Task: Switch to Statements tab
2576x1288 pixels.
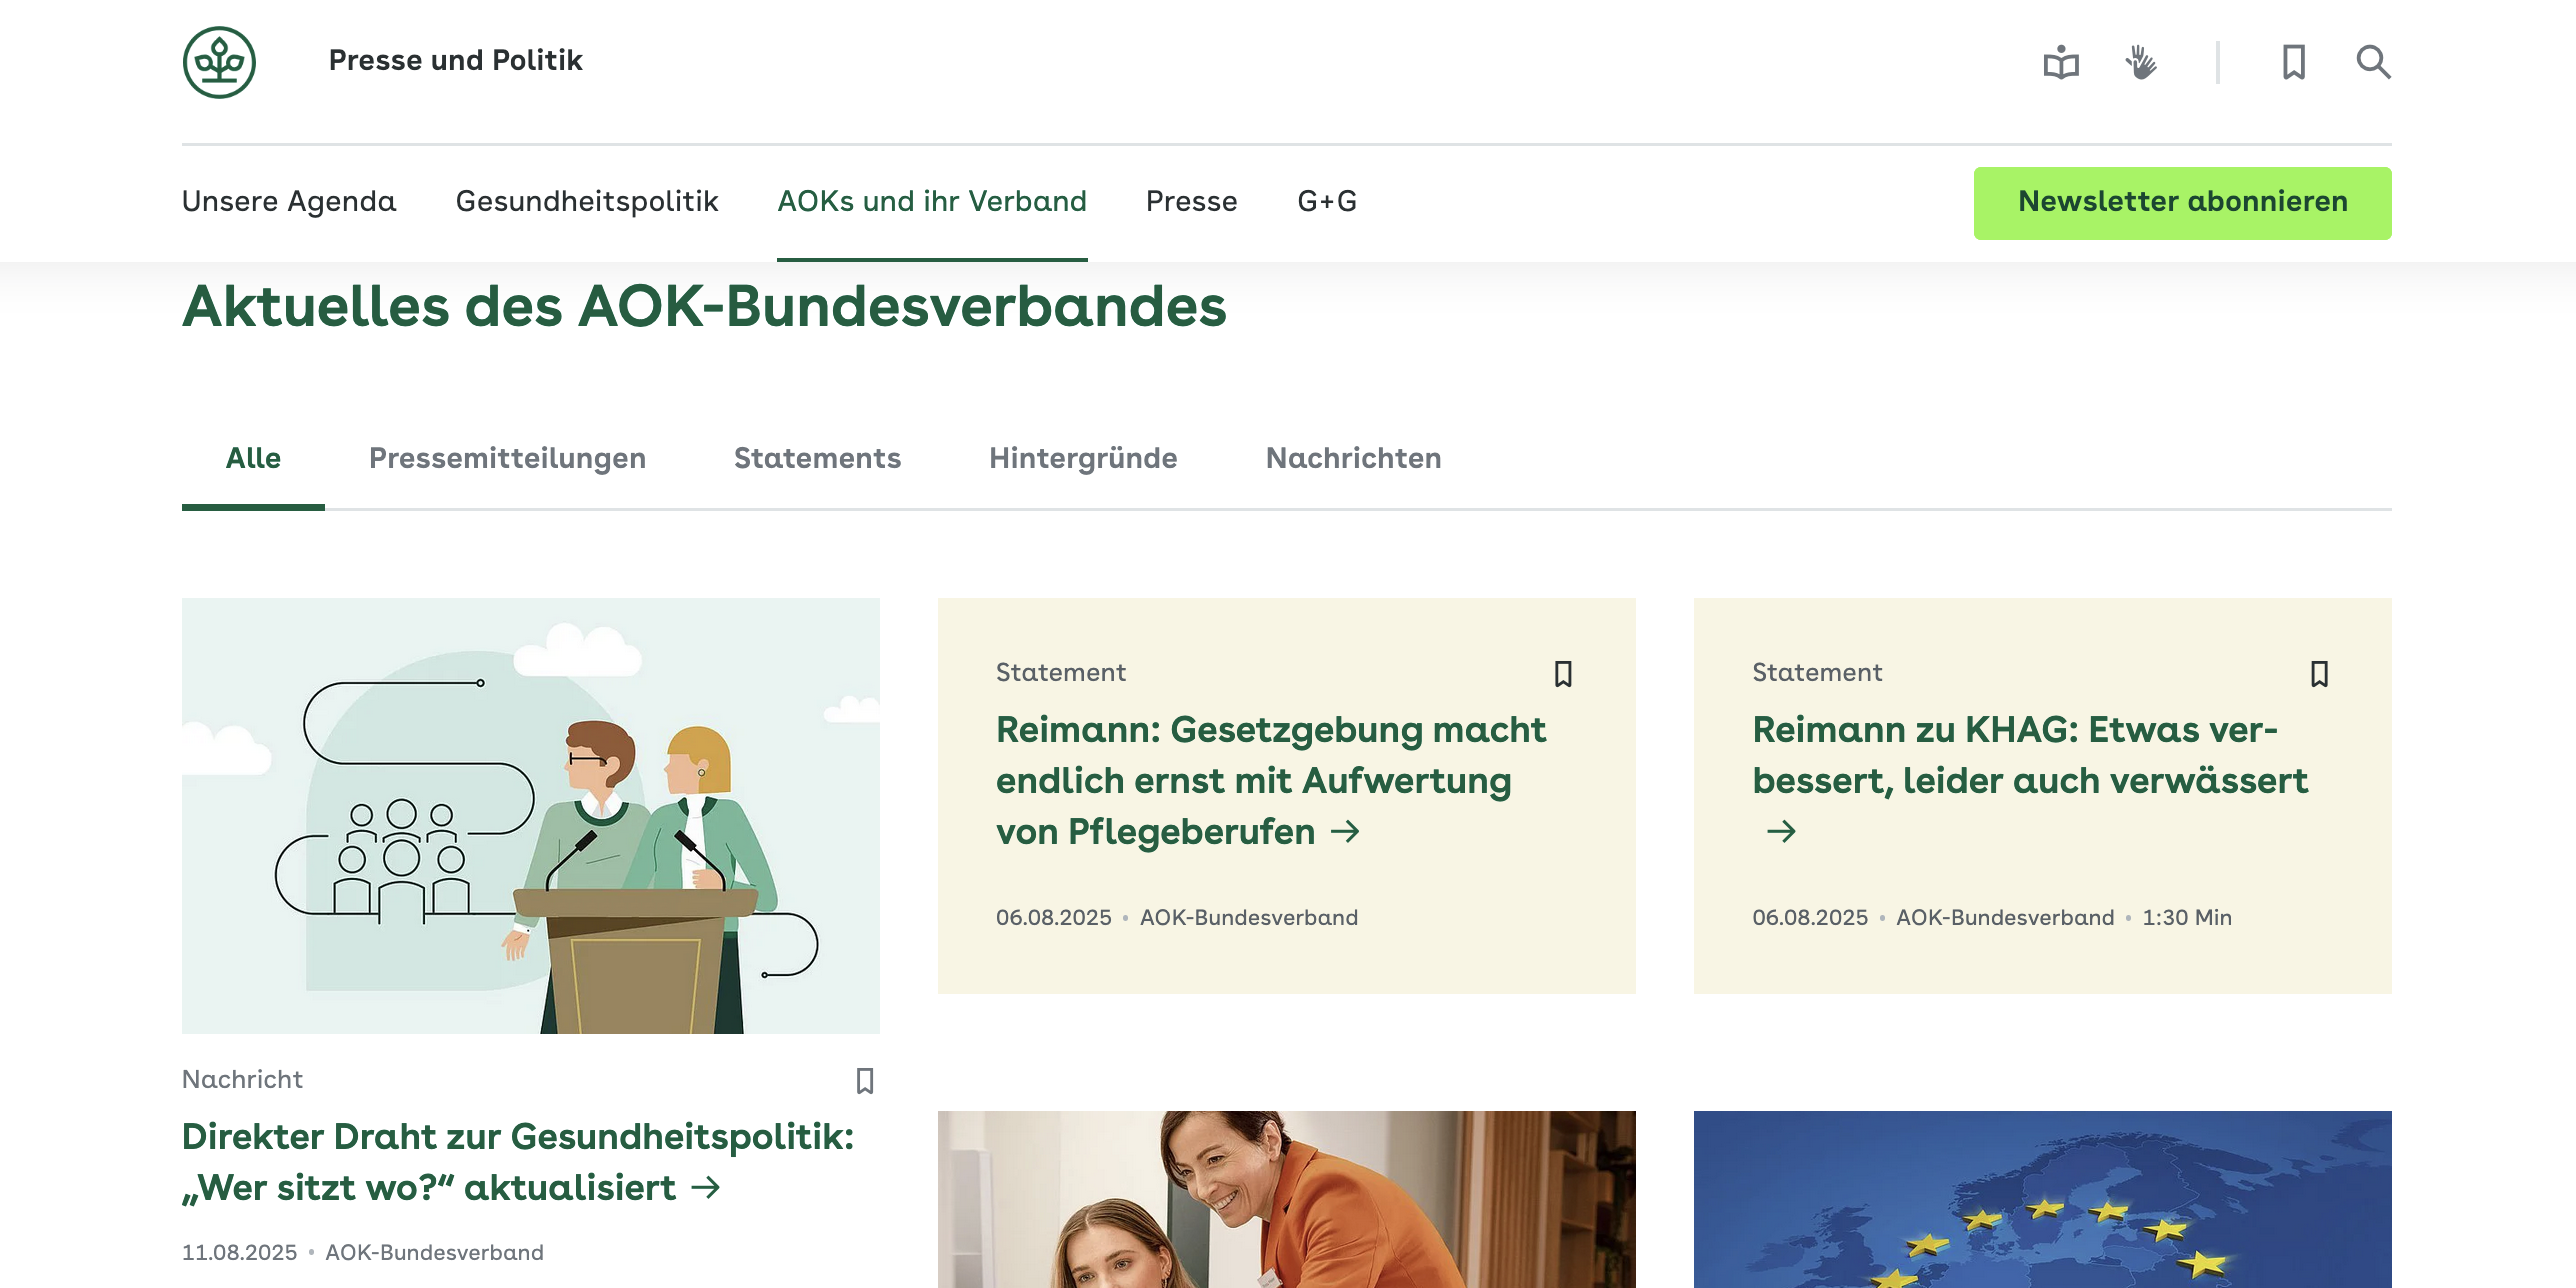Action: tap(817, 458)
